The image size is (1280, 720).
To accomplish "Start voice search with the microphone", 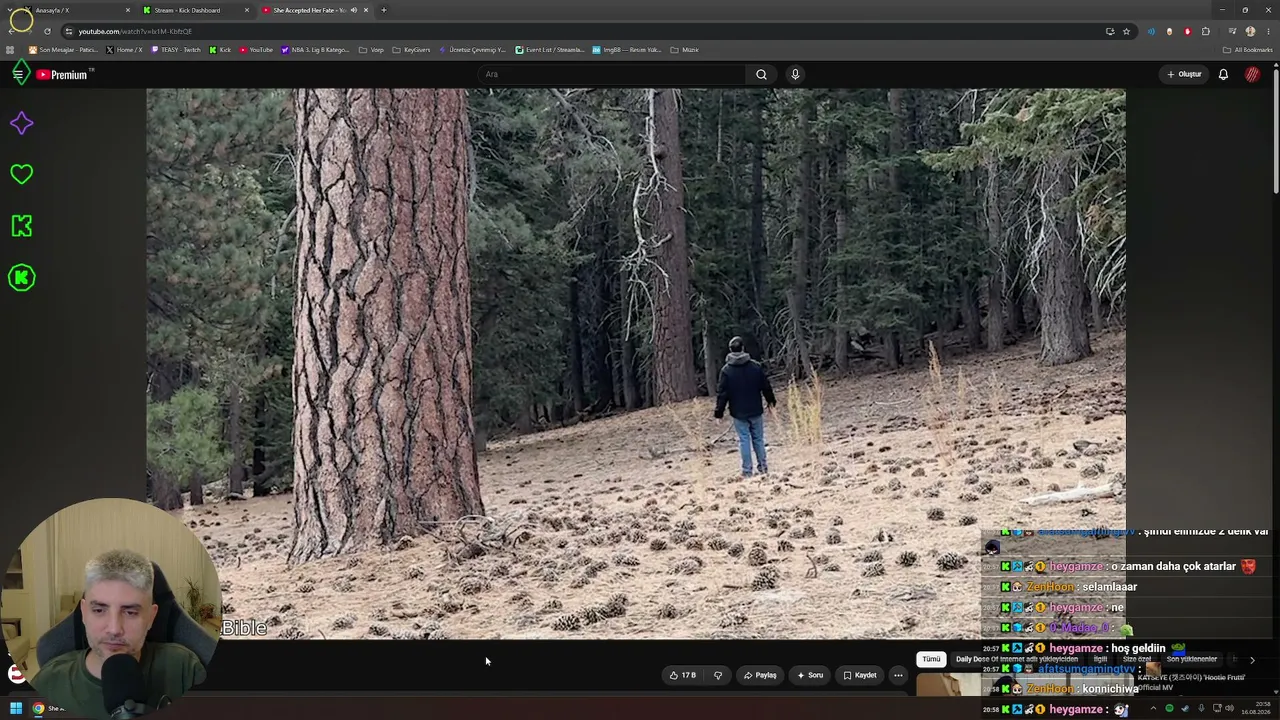I will click(x=795, y=74).
